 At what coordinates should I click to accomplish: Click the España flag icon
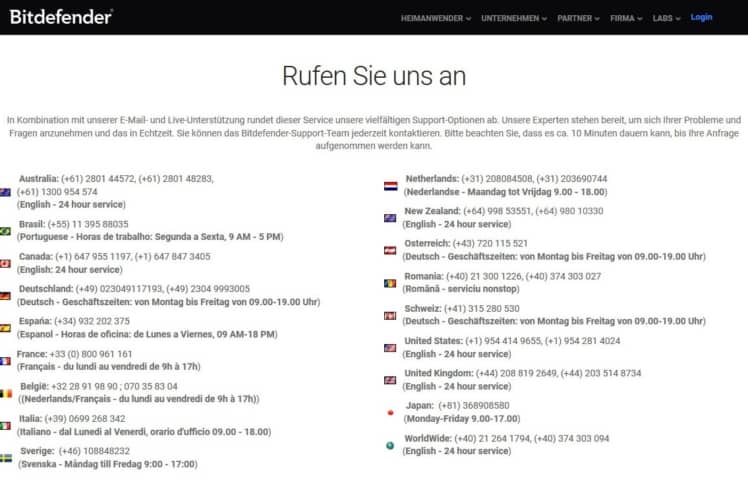[x=5, y=328]
